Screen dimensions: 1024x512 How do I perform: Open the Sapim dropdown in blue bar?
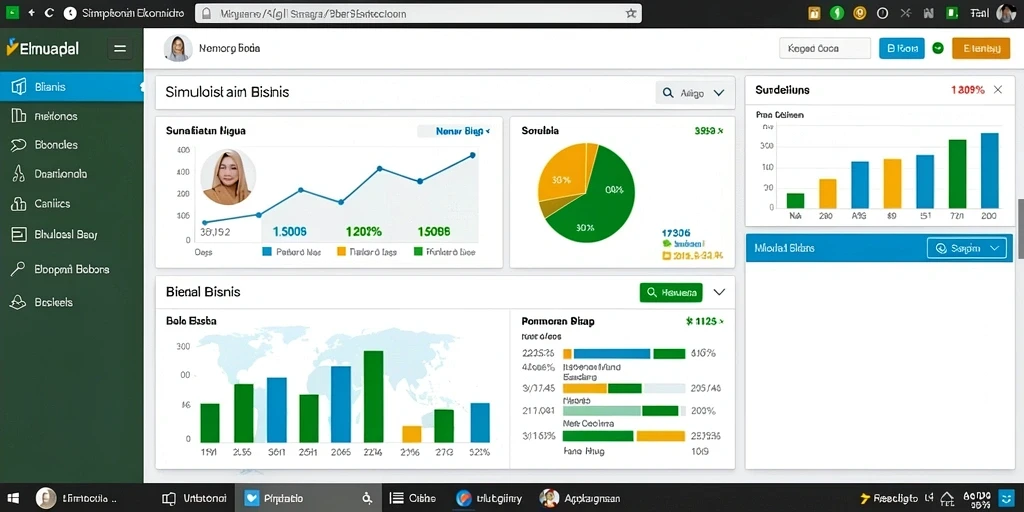click(x=967, y=248)
